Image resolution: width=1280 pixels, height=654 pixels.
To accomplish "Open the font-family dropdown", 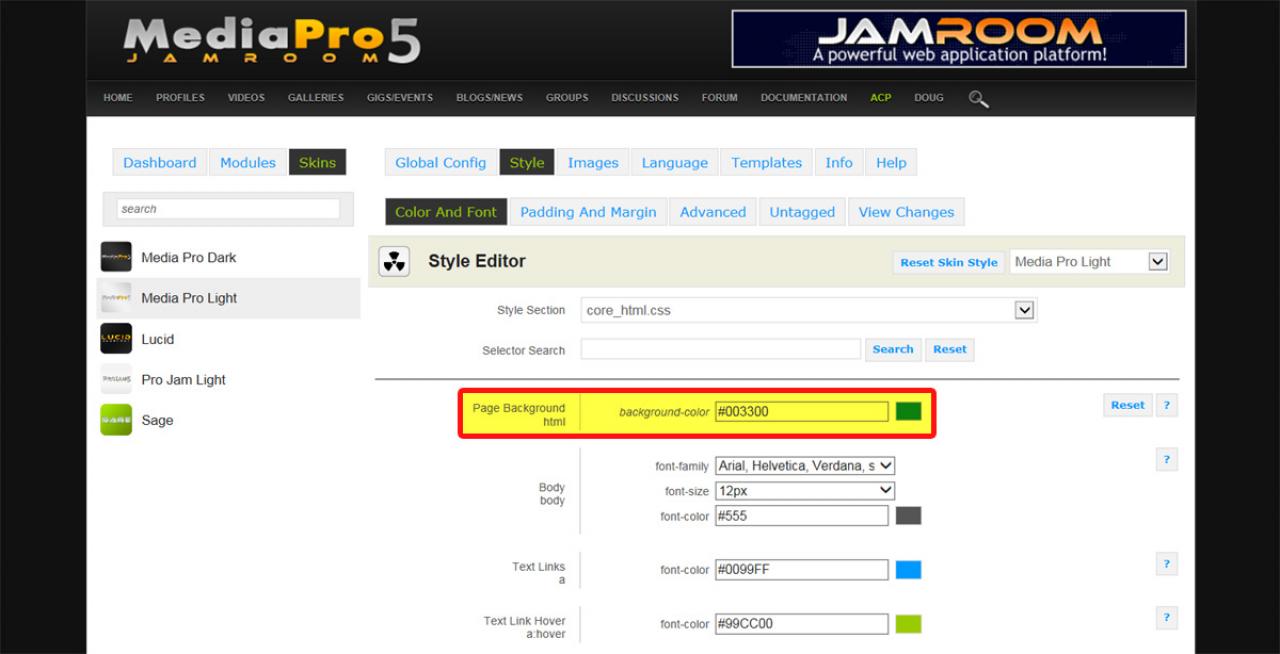I will pos(805,466).
